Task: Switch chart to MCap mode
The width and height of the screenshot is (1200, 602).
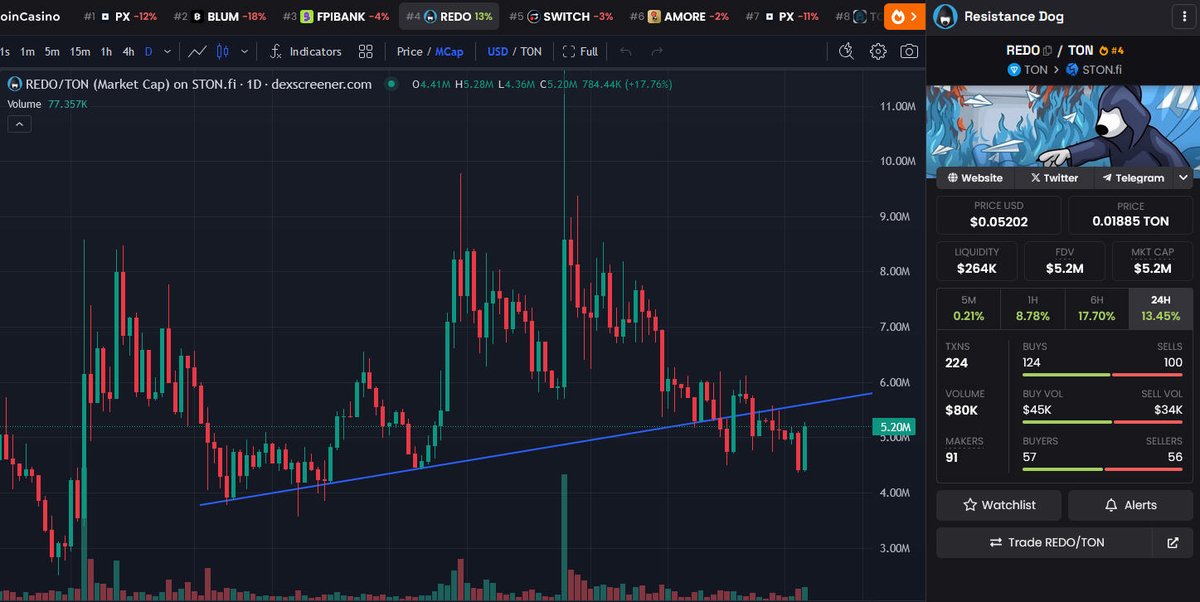Action: pos(449,51)
